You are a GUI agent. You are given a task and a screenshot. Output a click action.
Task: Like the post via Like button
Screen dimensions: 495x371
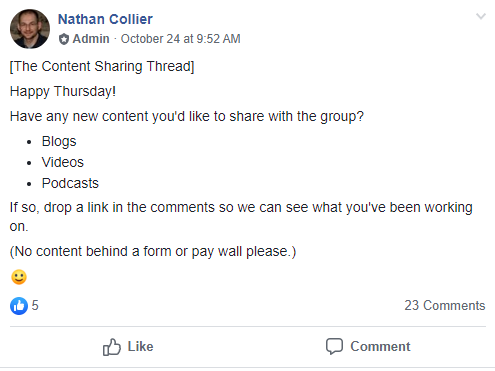[x=128, y=347]
